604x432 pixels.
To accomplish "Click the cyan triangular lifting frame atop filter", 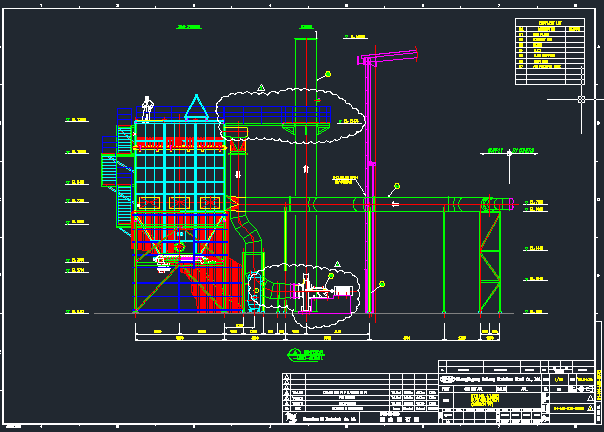I will 196,107.
